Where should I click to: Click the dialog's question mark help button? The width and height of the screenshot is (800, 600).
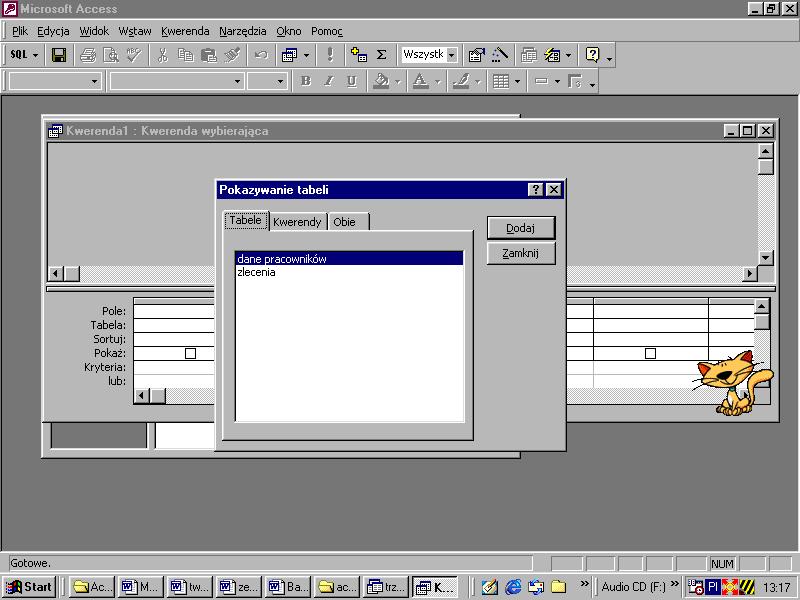(x=535, y=190)
